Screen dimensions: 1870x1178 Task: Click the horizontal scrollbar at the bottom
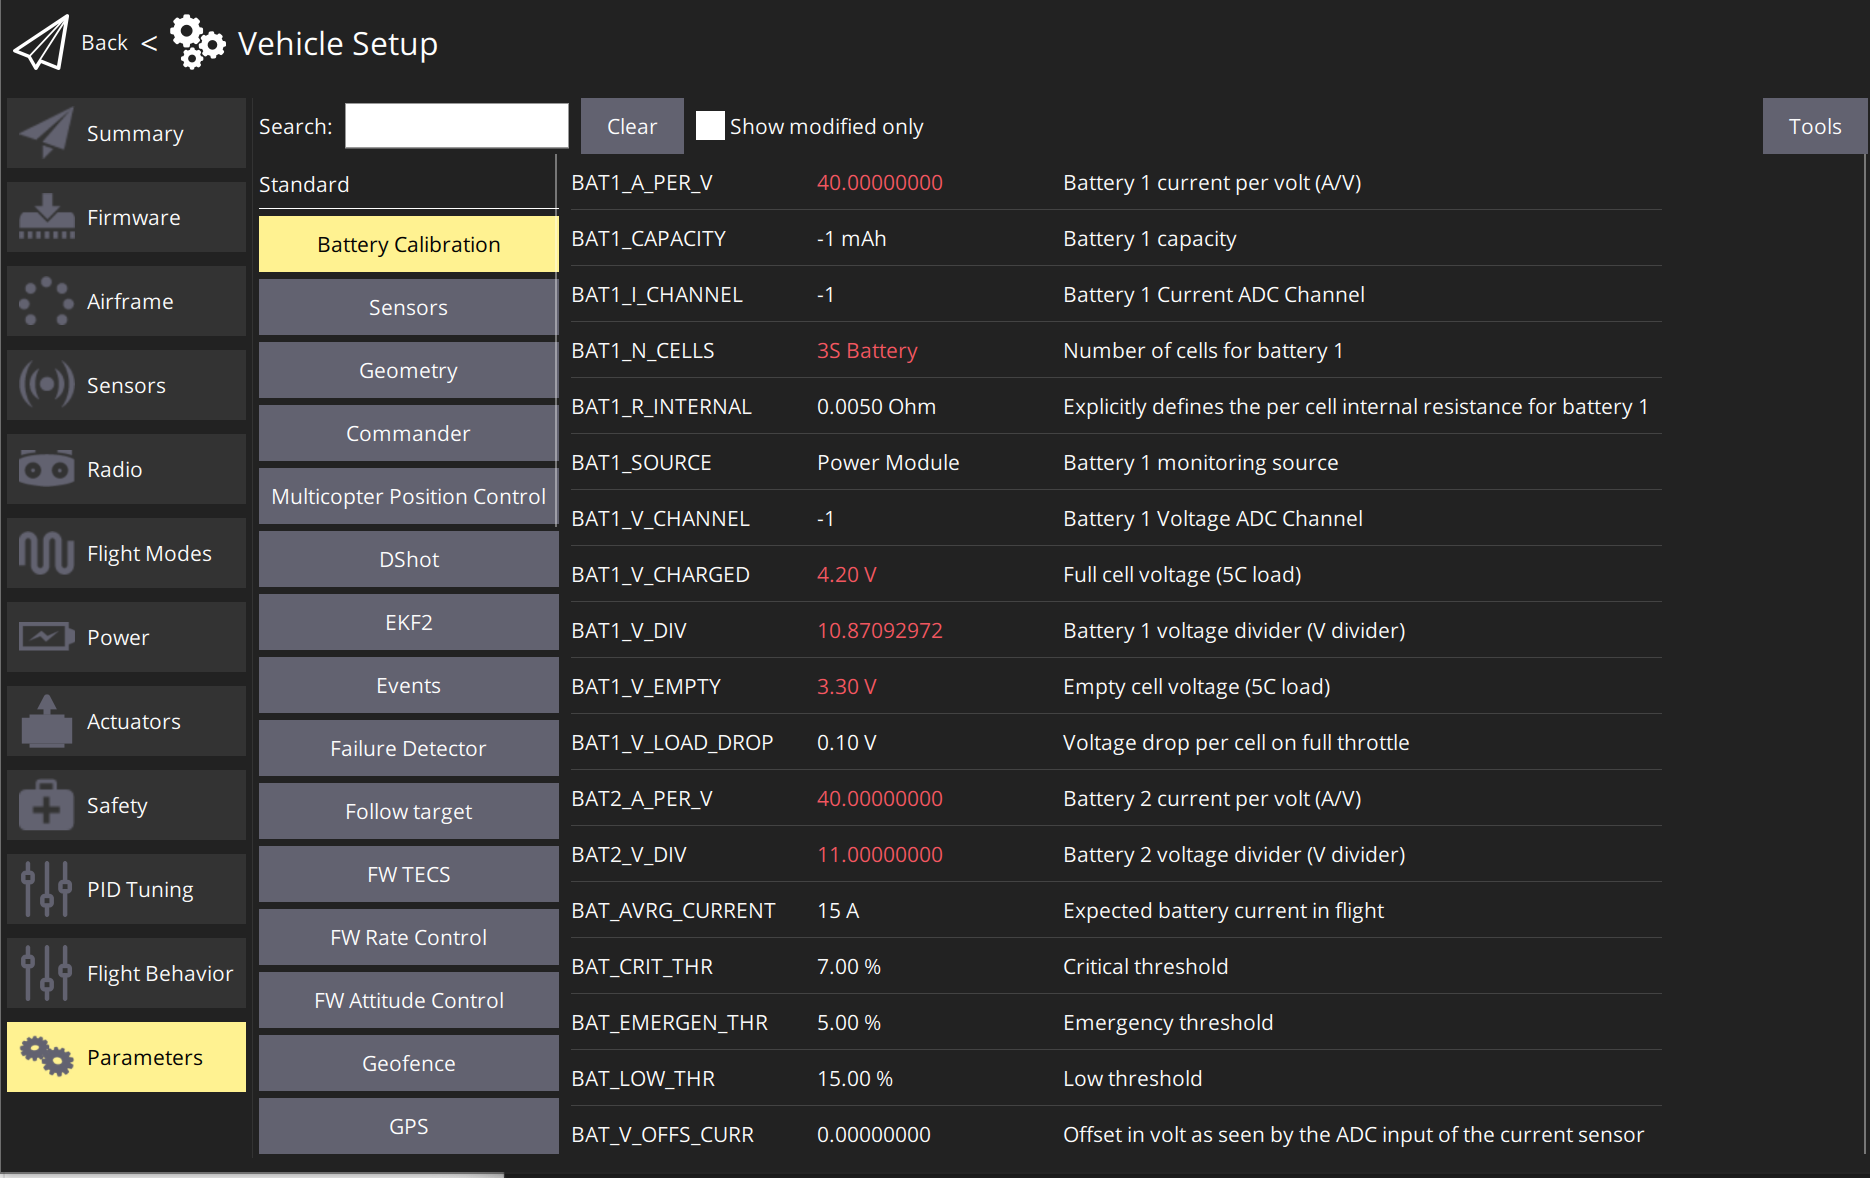tap(252, 1174)
